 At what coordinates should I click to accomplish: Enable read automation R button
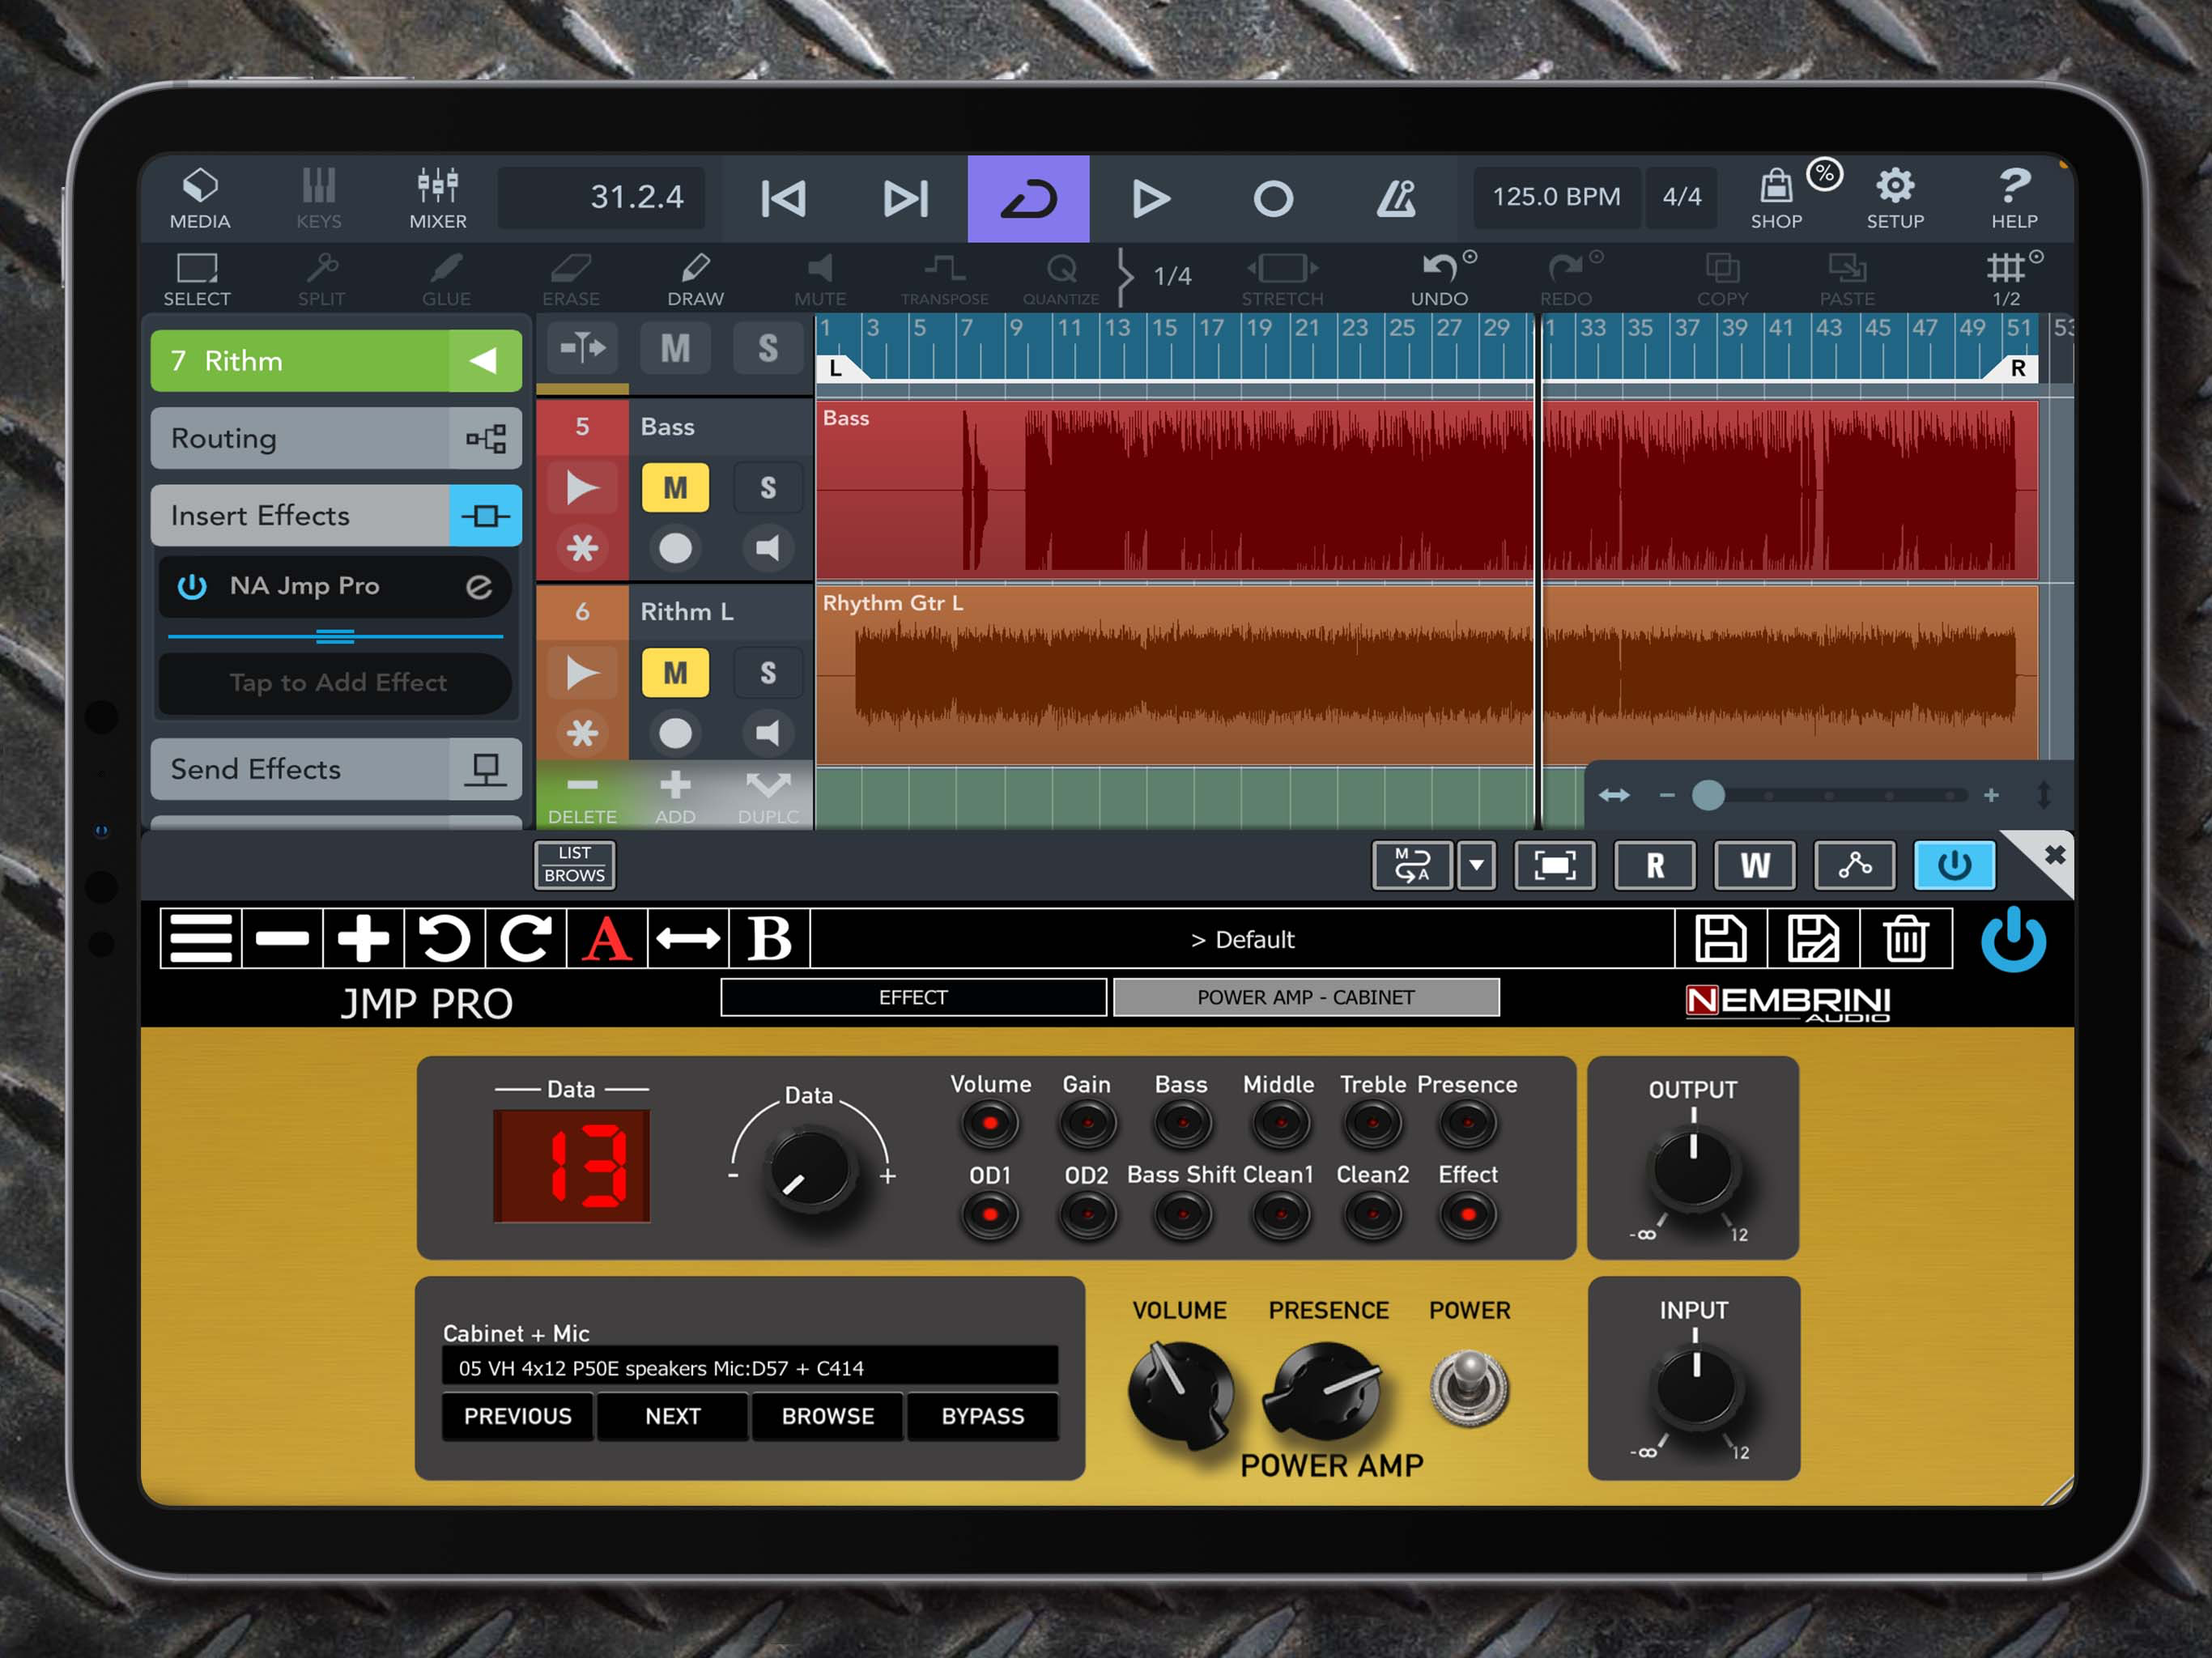pos(1655,865)
